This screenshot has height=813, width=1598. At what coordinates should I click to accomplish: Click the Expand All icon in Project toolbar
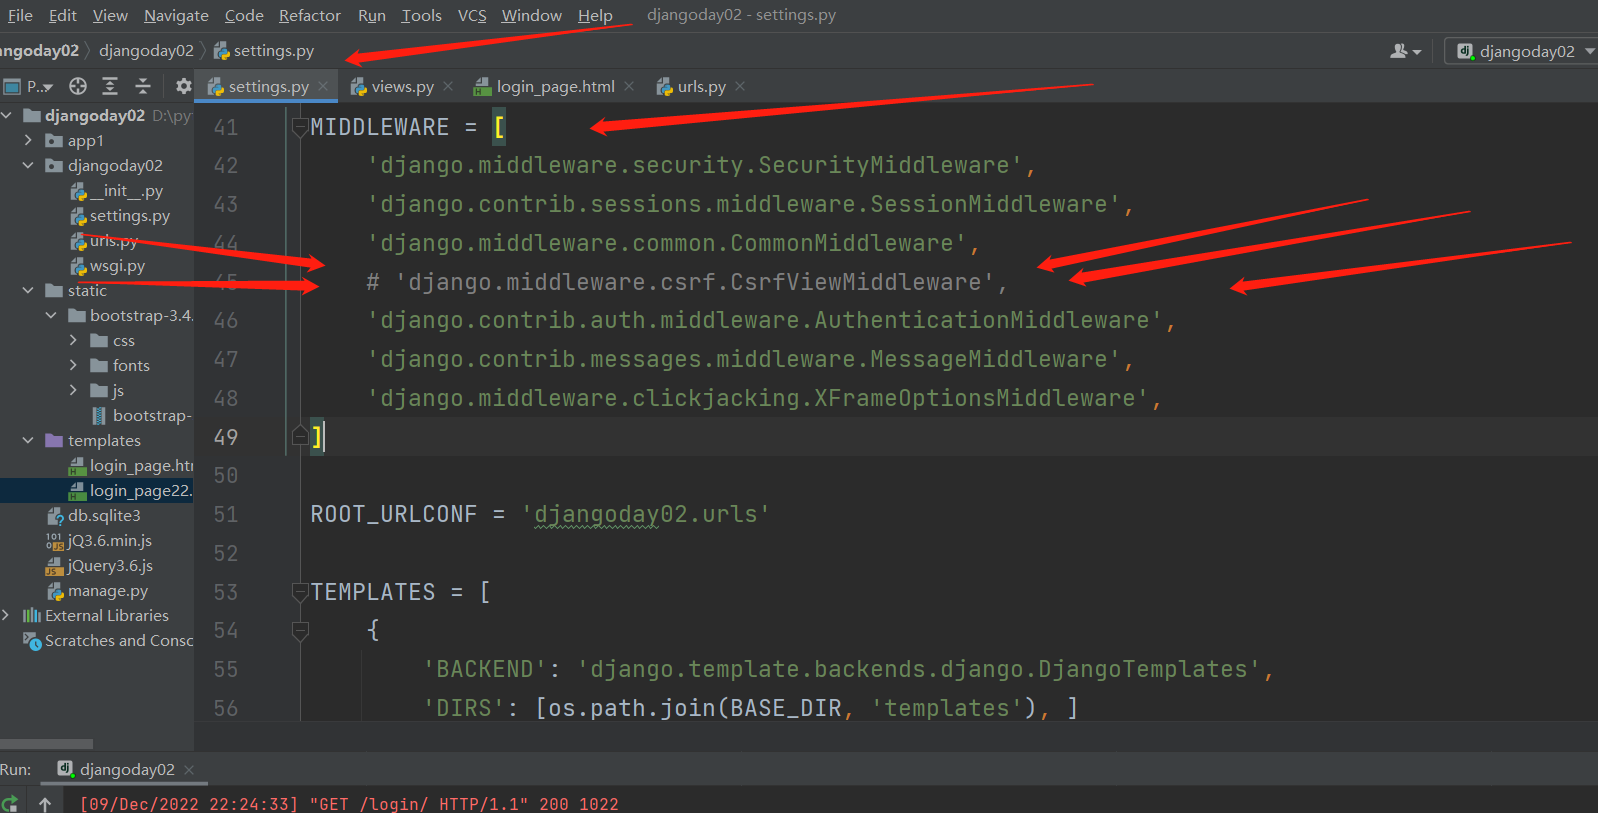coord(110,86)
